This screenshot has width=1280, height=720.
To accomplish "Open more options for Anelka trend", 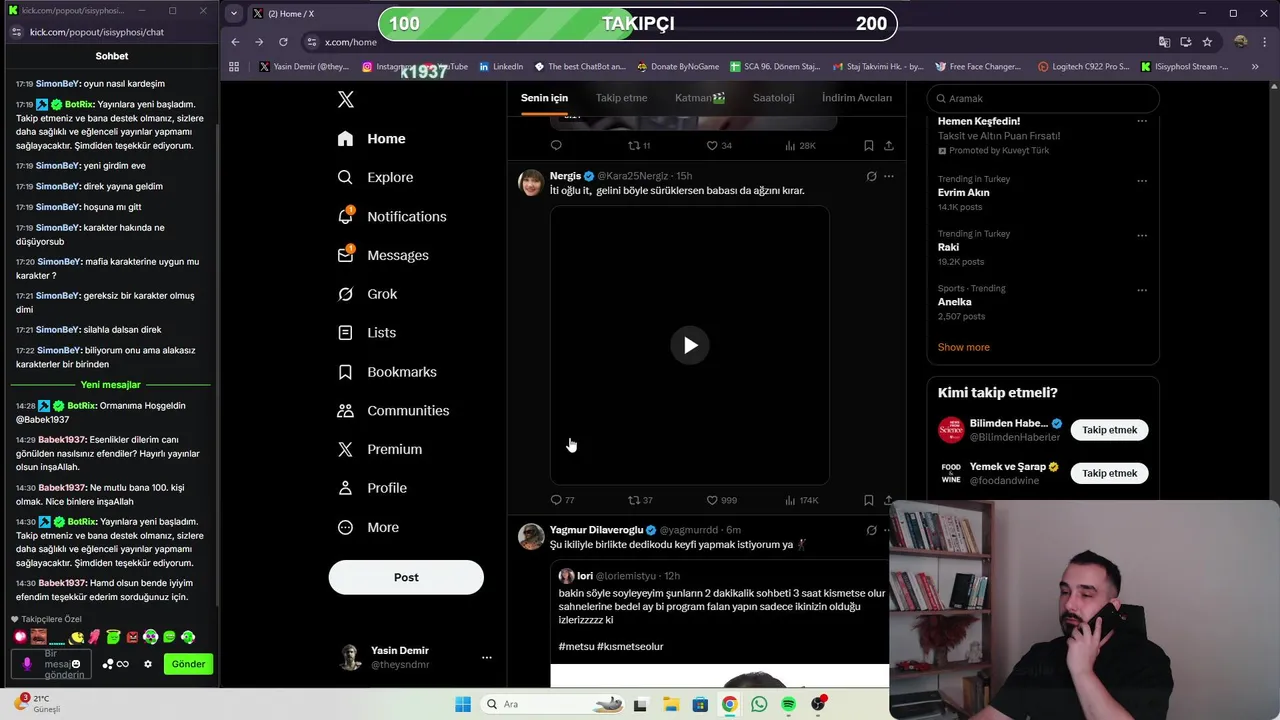I will (1142, 290).
